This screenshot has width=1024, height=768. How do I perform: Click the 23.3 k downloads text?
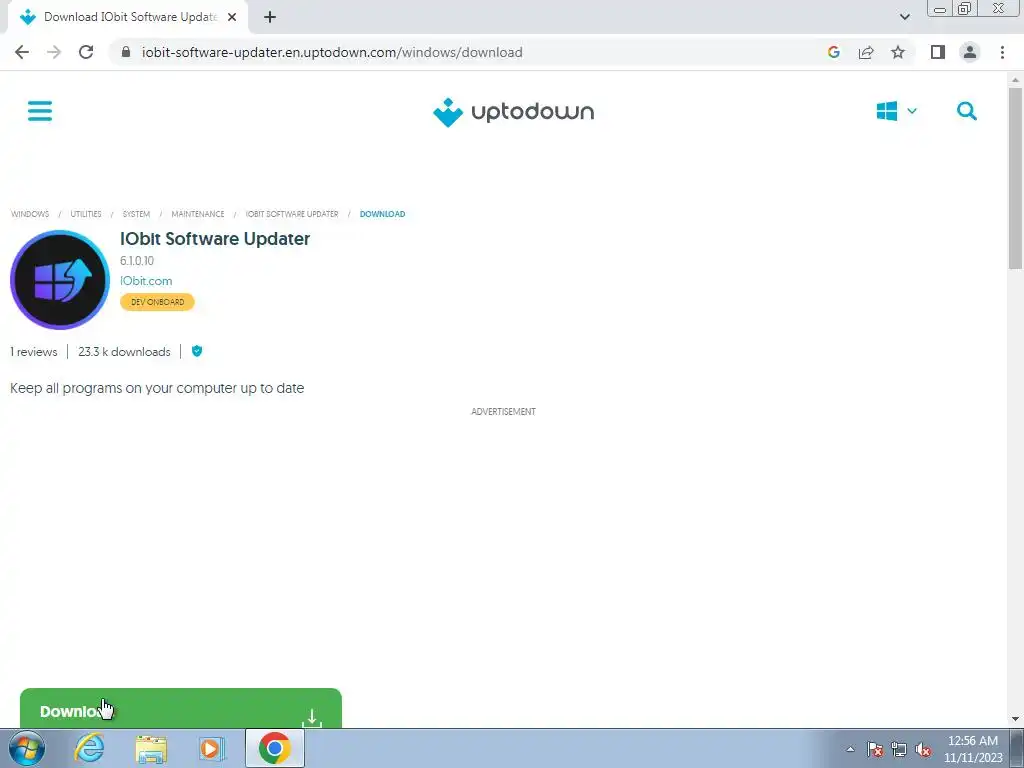click(124, 352)
